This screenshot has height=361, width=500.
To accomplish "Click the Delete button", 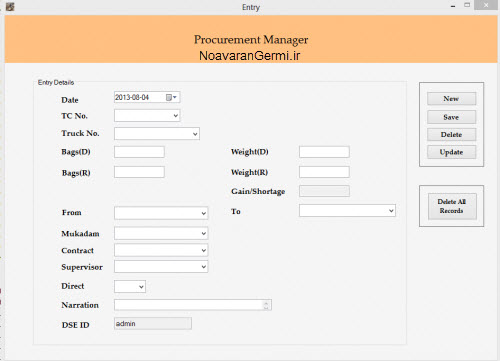I will [451, 135].
